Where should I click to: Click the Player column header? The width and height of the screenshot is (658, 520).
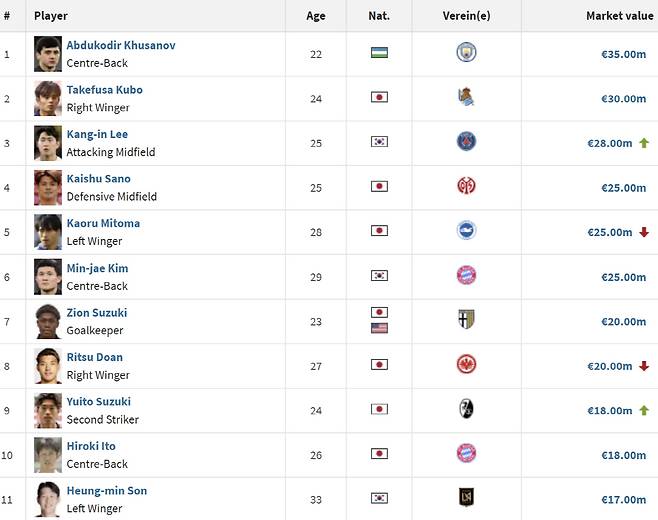51,16
